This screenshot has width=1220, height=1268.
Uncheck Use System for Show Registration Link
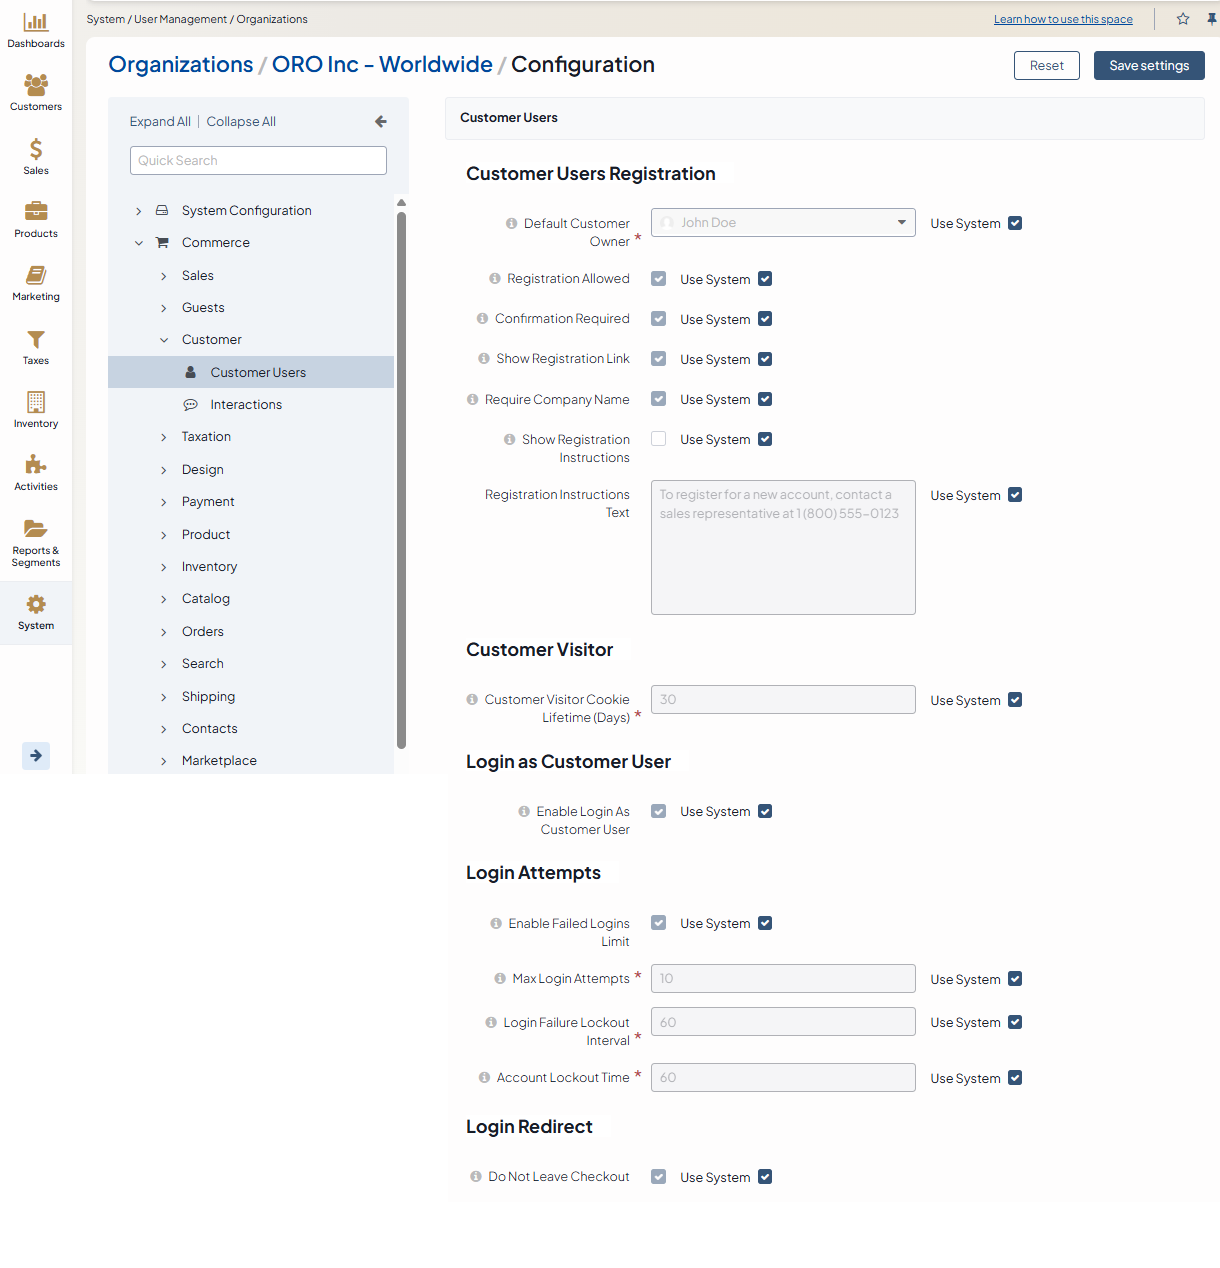(765, 359)
